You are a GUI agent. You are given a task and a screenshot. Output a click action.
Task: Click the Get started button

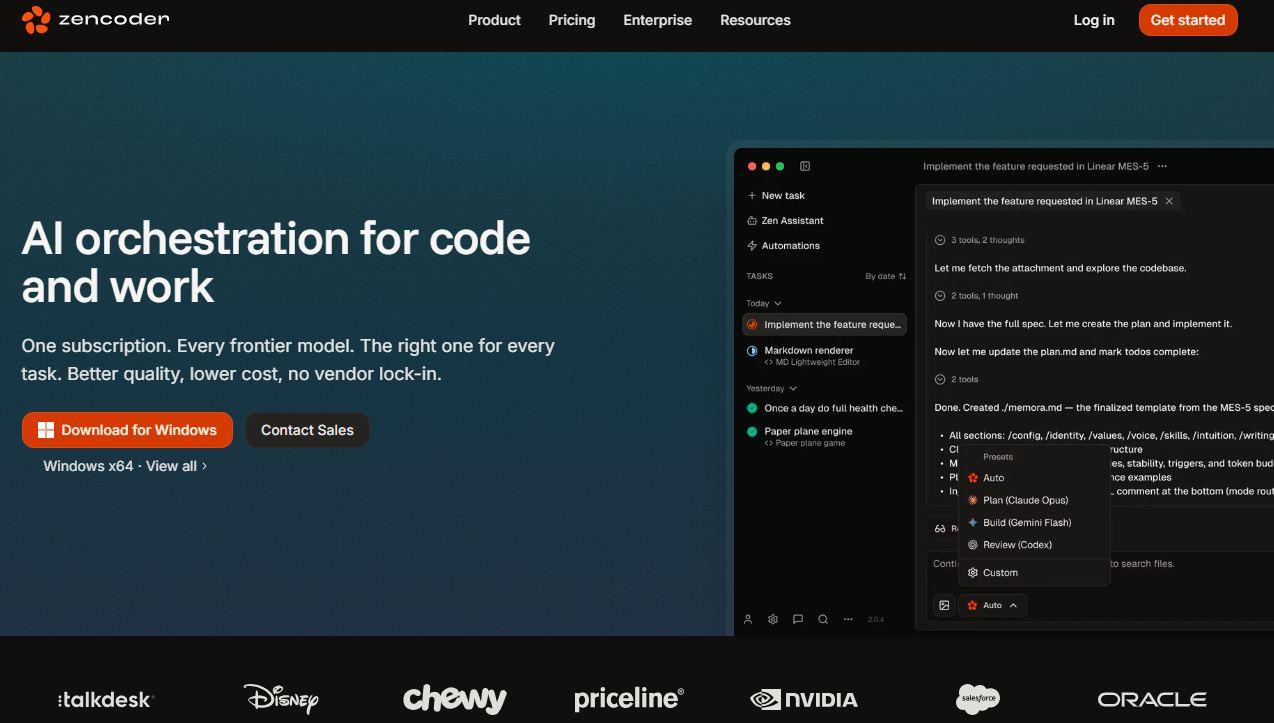point(1188,20)
